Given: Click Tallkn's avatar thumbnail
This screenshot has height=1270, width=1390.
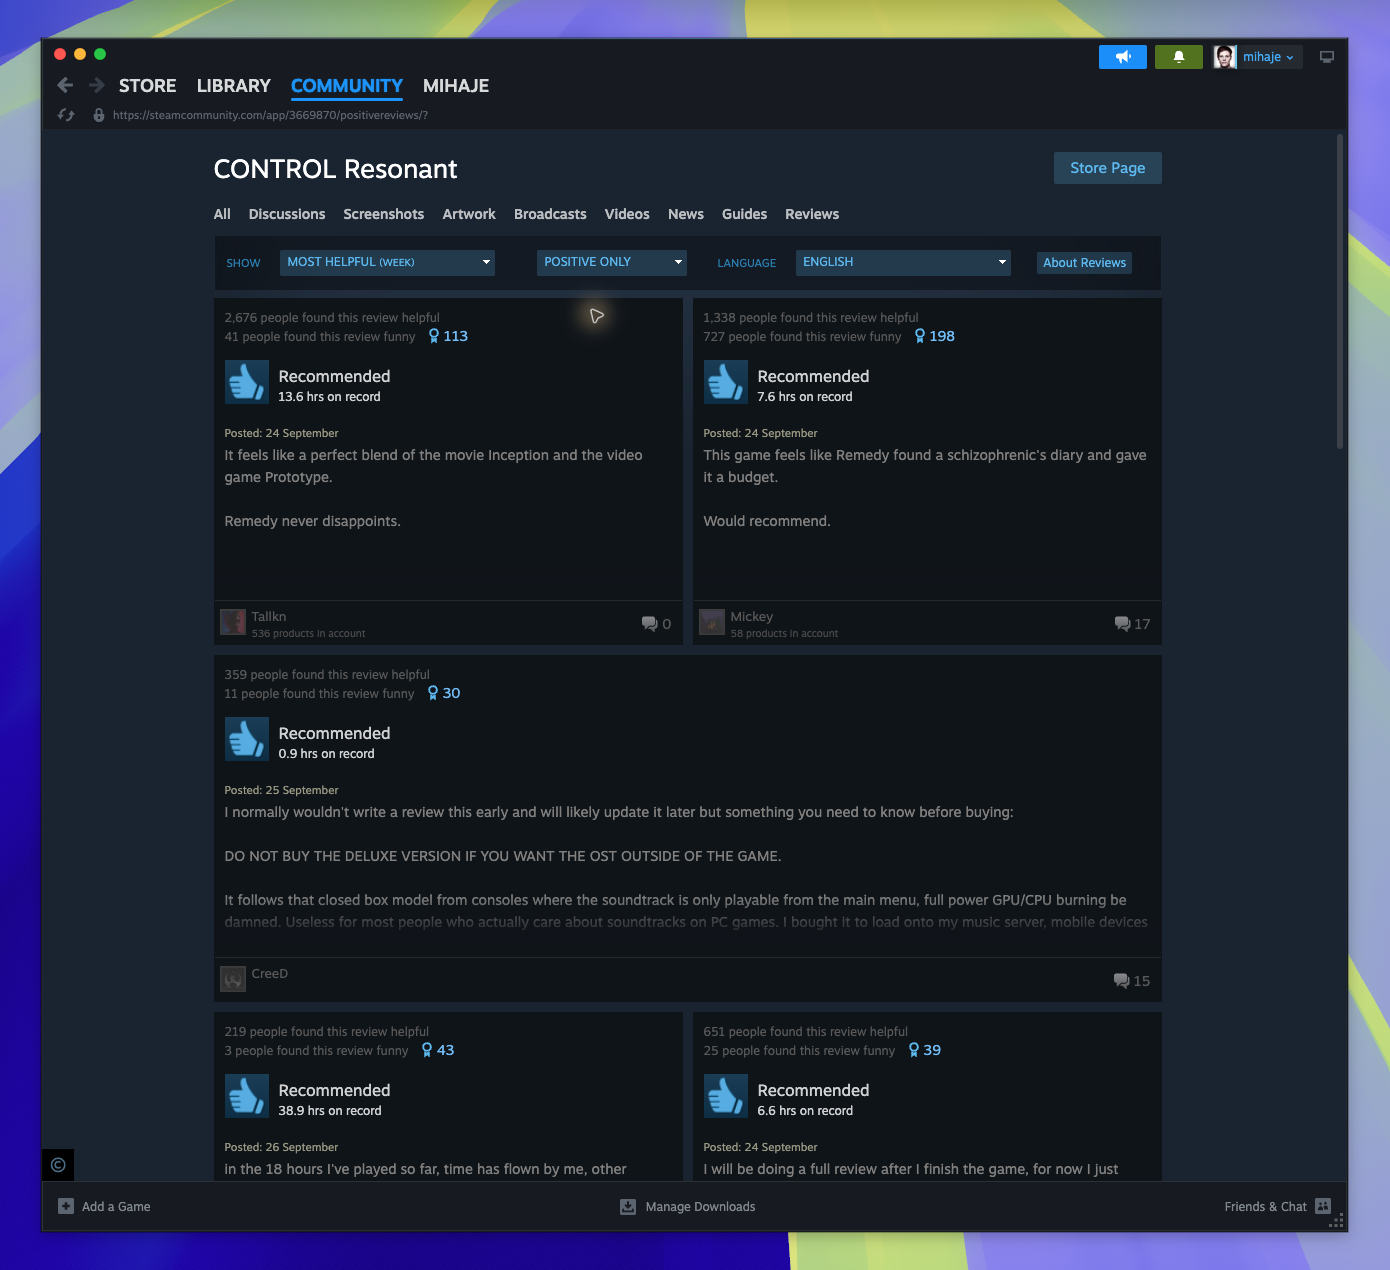Looking at the screenshot, I should tap(233, 622).
